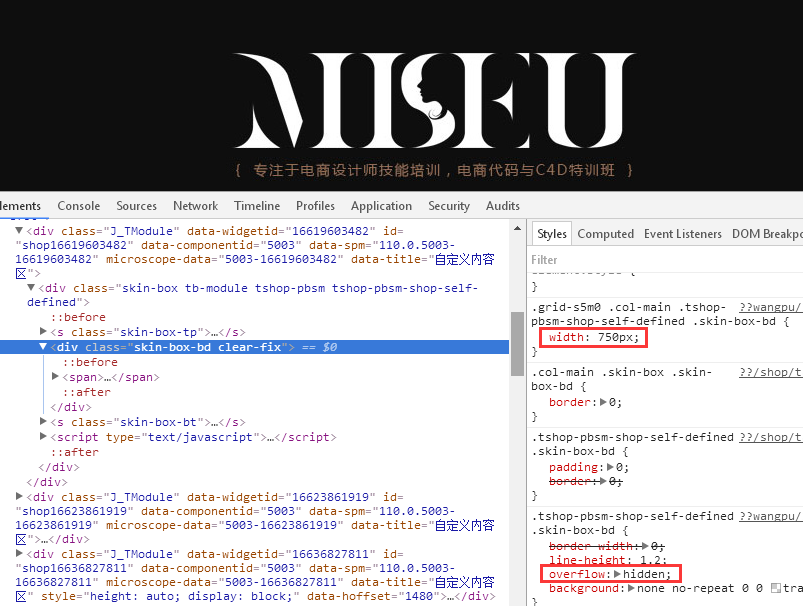
Task: Open the background color swatch picker
Action: [775, 588]
